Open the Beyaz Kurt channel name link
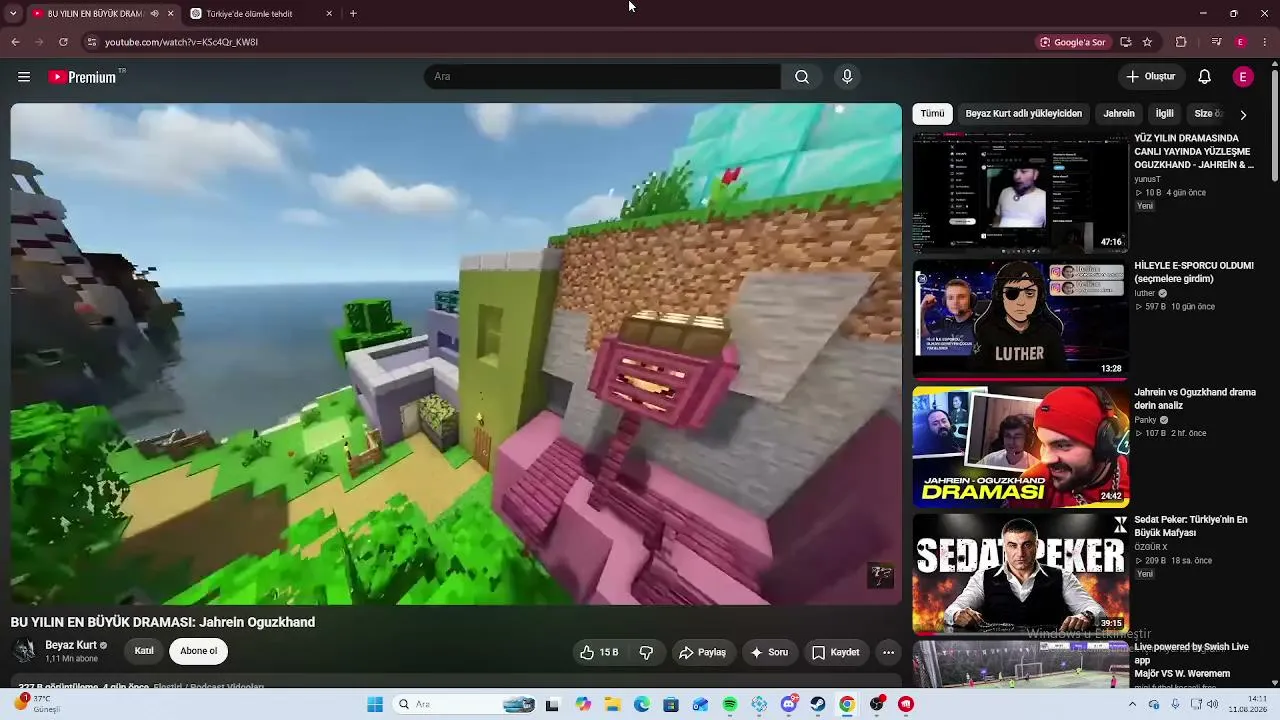The image size is (1280, 720). (71, 645)
